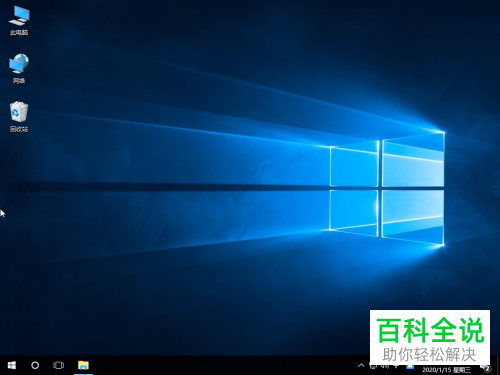This screenshot has height=375, width=500.
Task: Open Cortana search circle on taskbar
Action: [35, 365]
